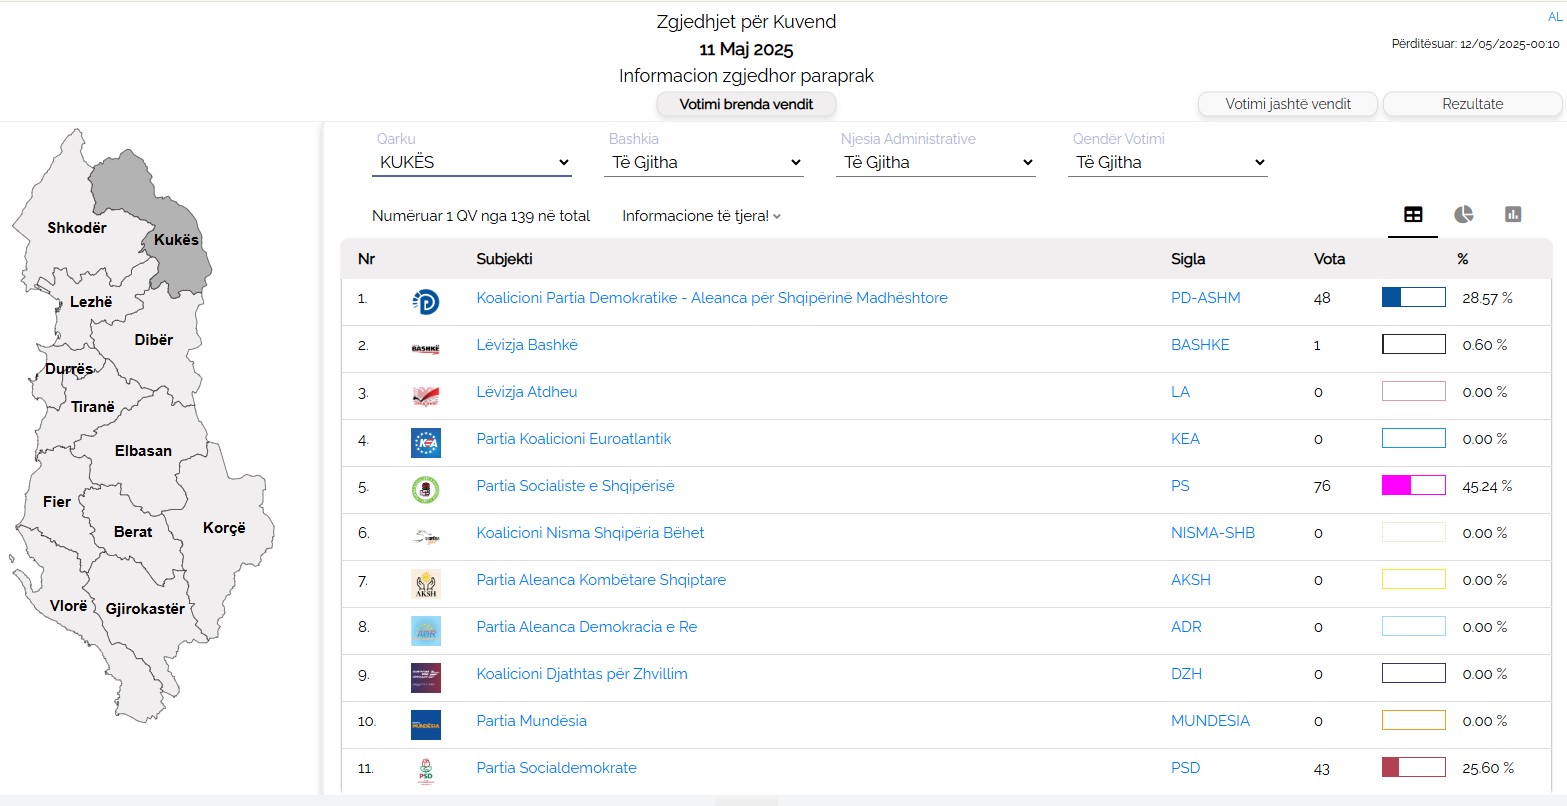Switch to the bar chart view
1567x806 pixels.
point(1512,215)
